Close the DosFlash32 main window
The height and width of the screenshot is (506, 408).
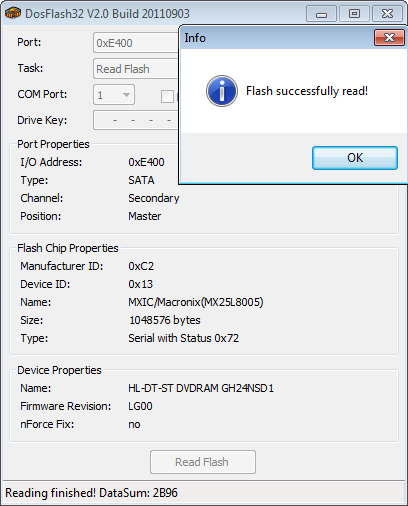(387, 14)
